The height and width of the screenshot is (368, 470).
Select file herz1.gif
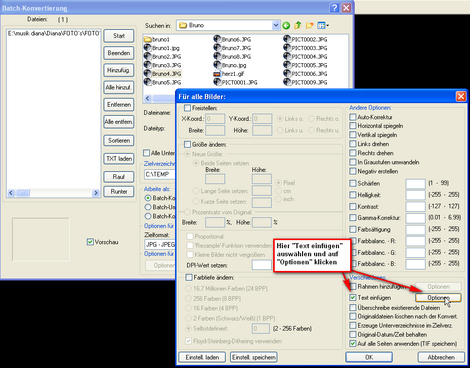pos(229,74)
